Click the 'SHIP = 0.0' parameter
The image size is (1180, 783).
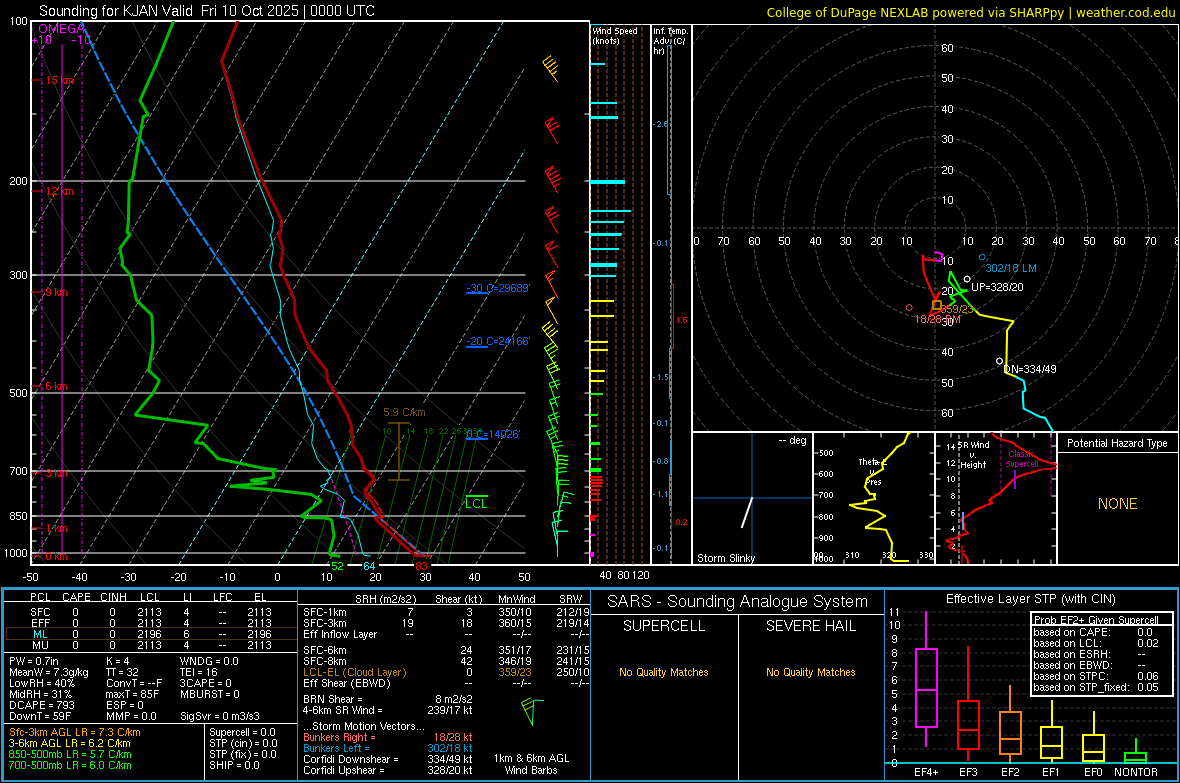coord(234,765)
